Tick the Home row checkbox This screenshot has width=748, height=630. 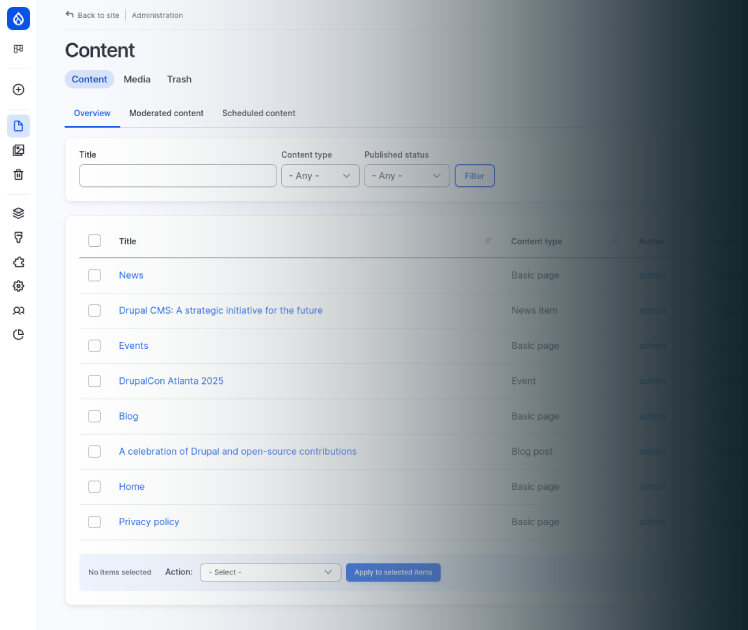click(x=94, y=487)
